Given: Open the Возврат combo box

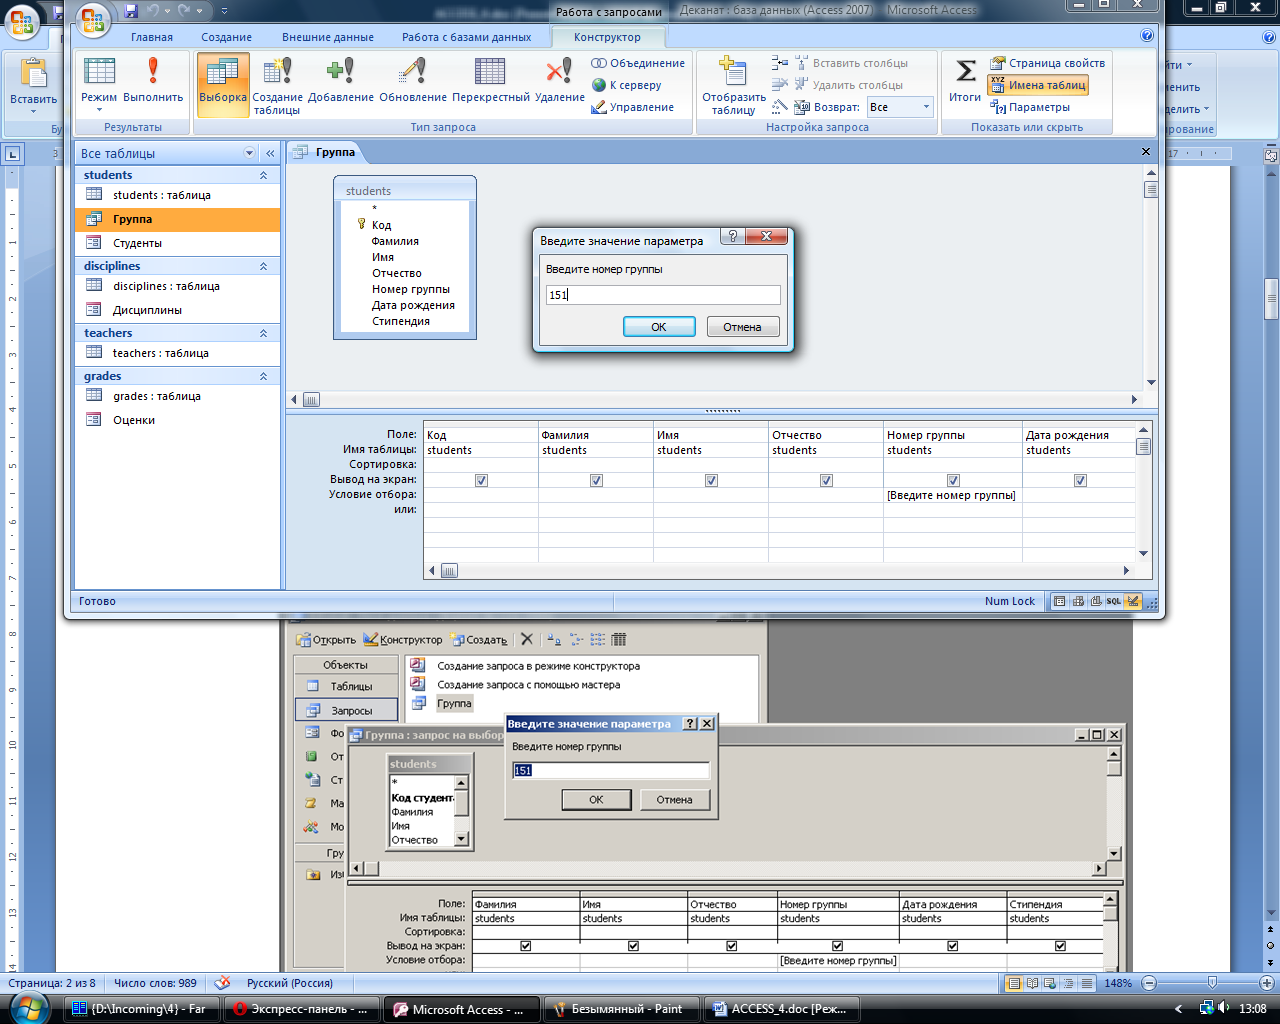Looking at the screenshot, I should (x=899, y=107).
